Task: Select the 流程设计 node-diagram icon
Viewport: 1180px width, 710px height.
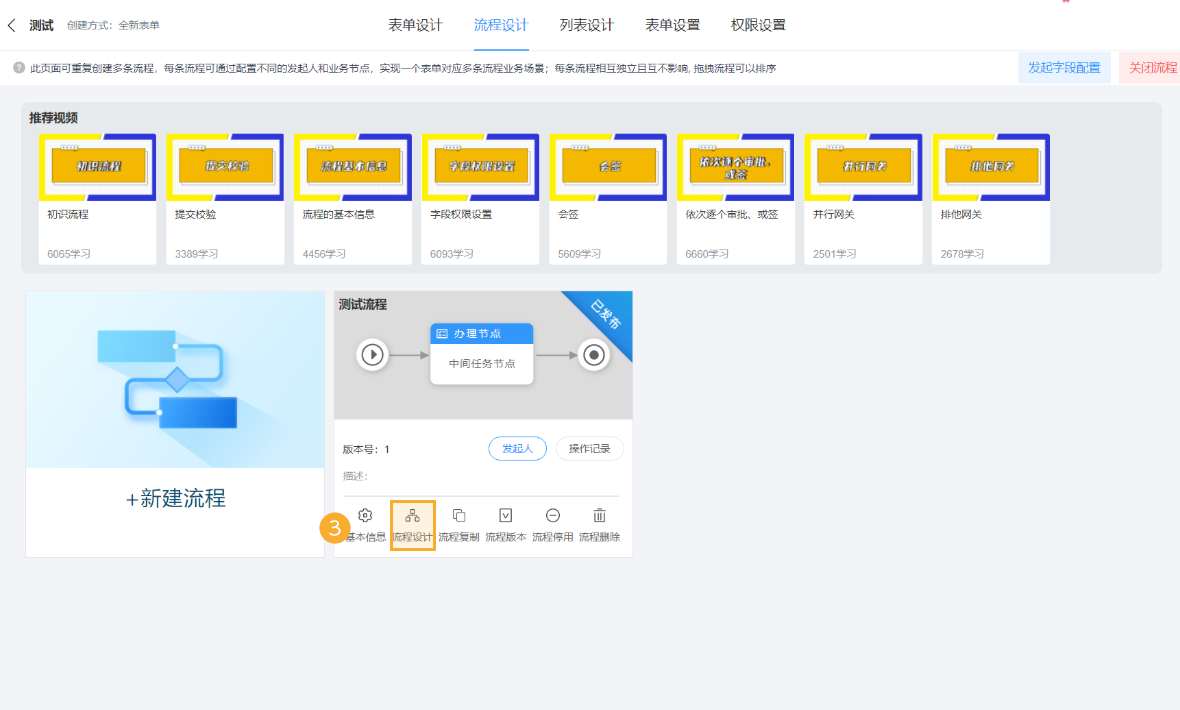Action: [x=412, y=516]
